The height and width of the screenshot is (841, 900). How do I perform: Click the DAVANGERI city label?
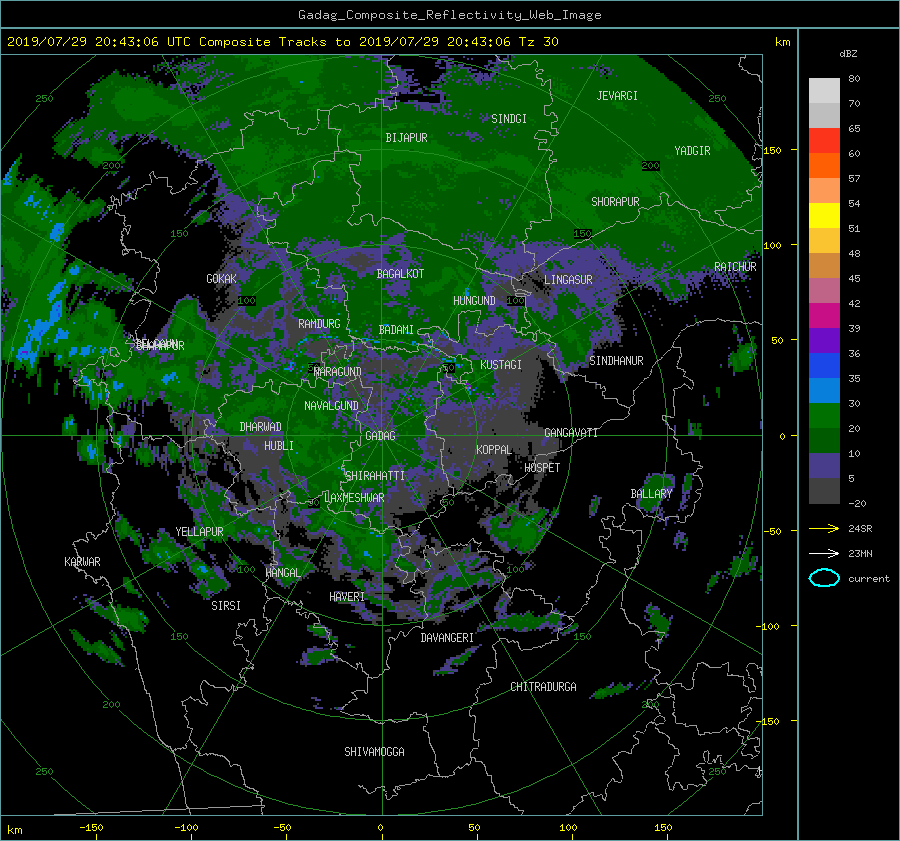point(447,638)
